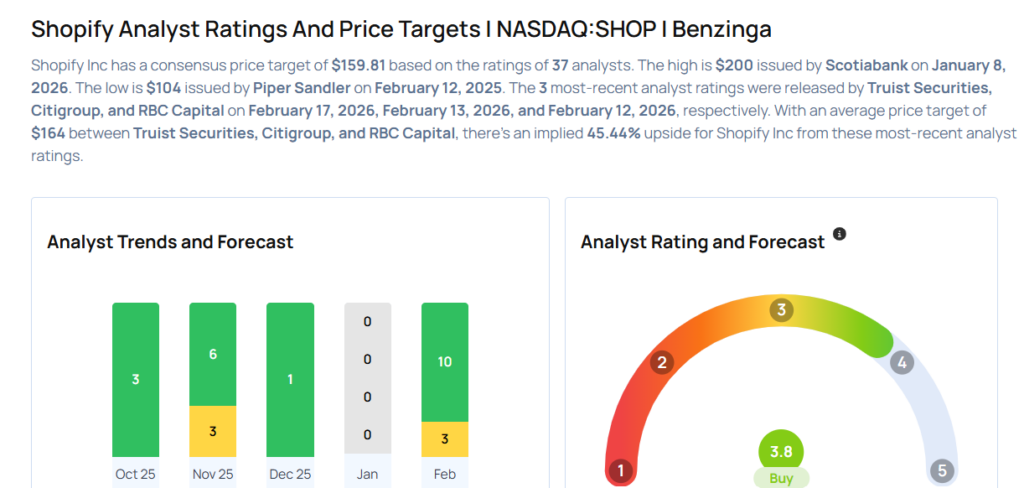Click gauge marker number 4

click(x=901, y=362)
